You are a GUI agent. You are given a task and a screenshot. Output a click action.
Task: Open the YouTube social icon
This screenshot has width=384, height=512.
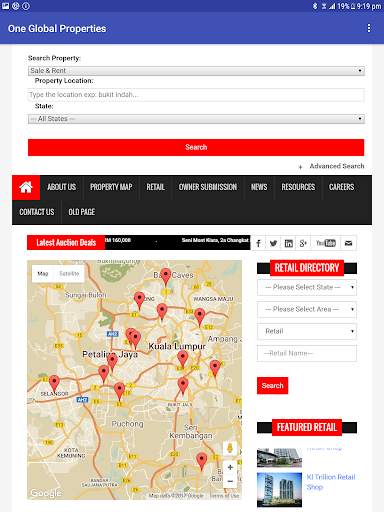[326, 243]
